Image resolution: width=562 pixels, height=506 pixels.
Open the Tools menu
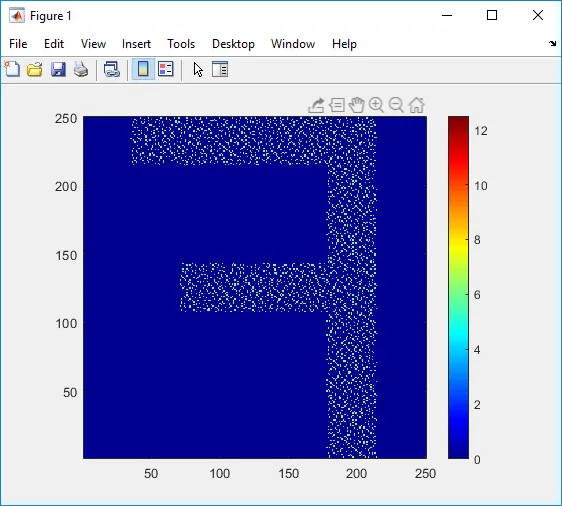tap(181, 44)
